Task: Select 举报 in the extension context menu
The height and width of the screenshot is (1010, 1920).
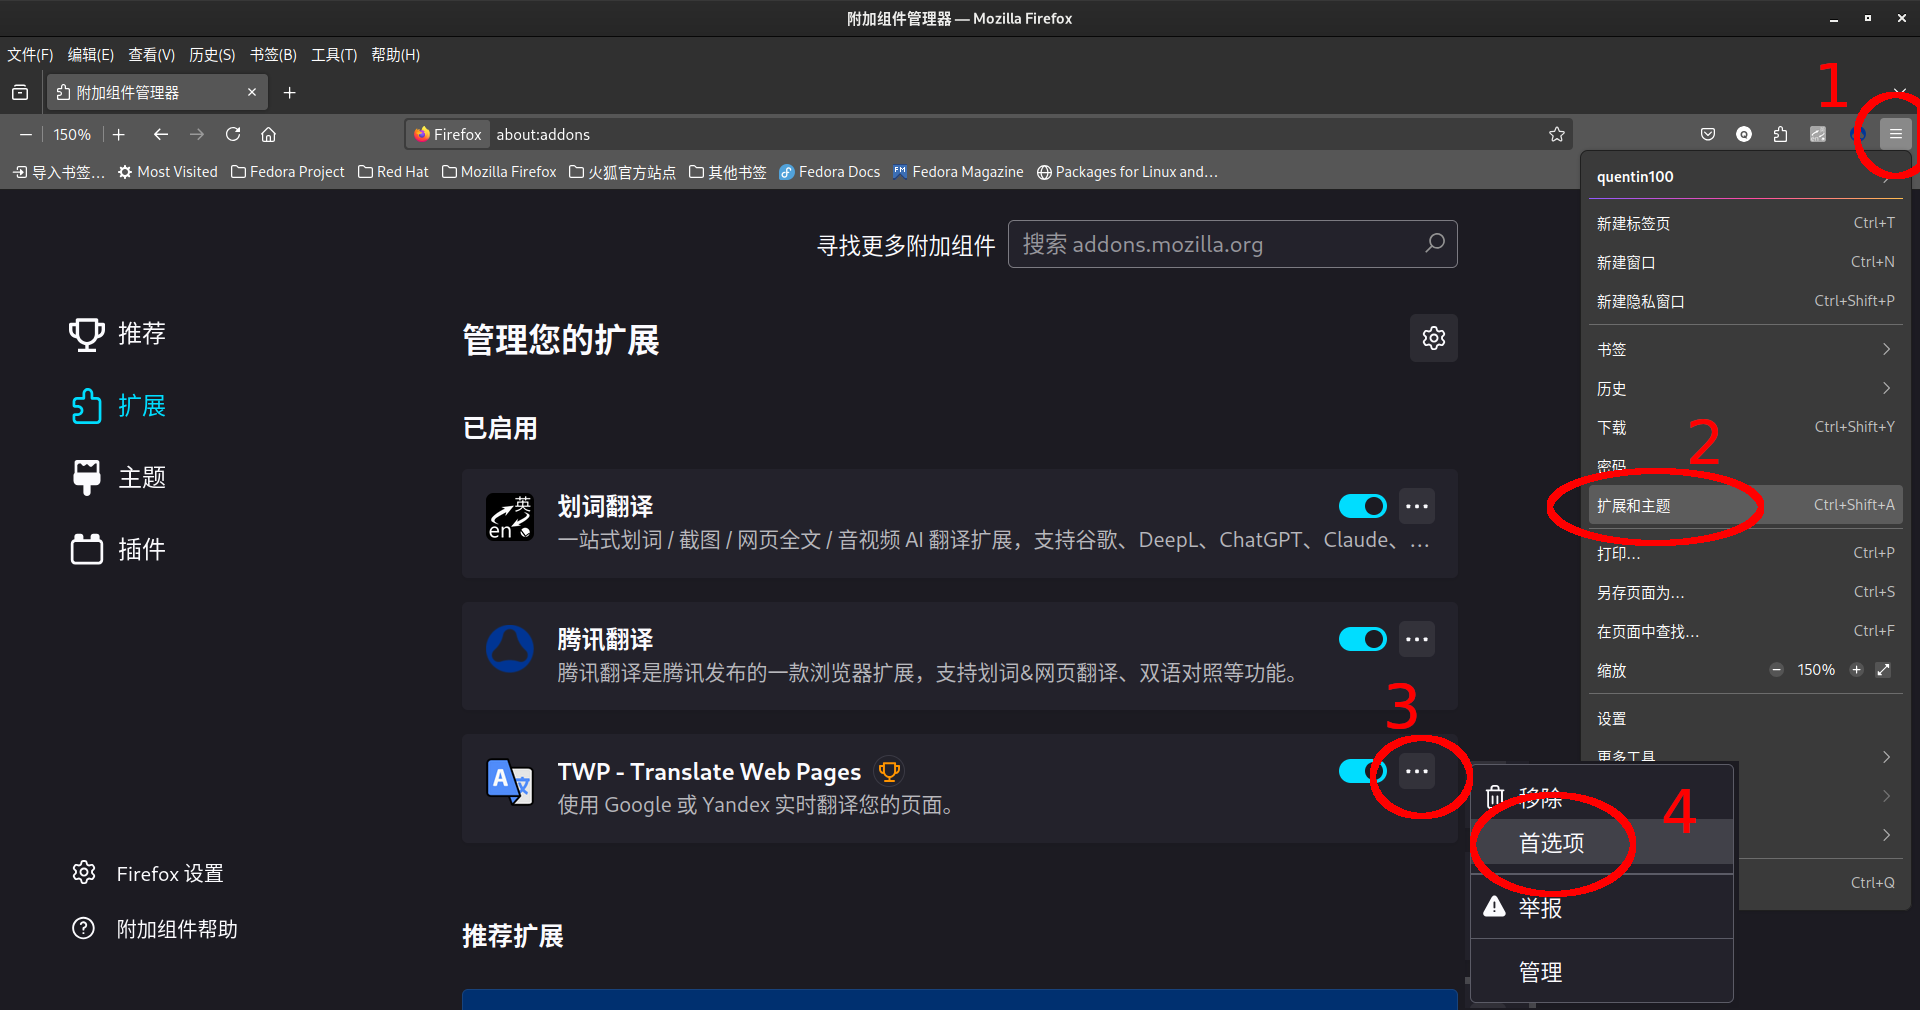Action: 1602,907
